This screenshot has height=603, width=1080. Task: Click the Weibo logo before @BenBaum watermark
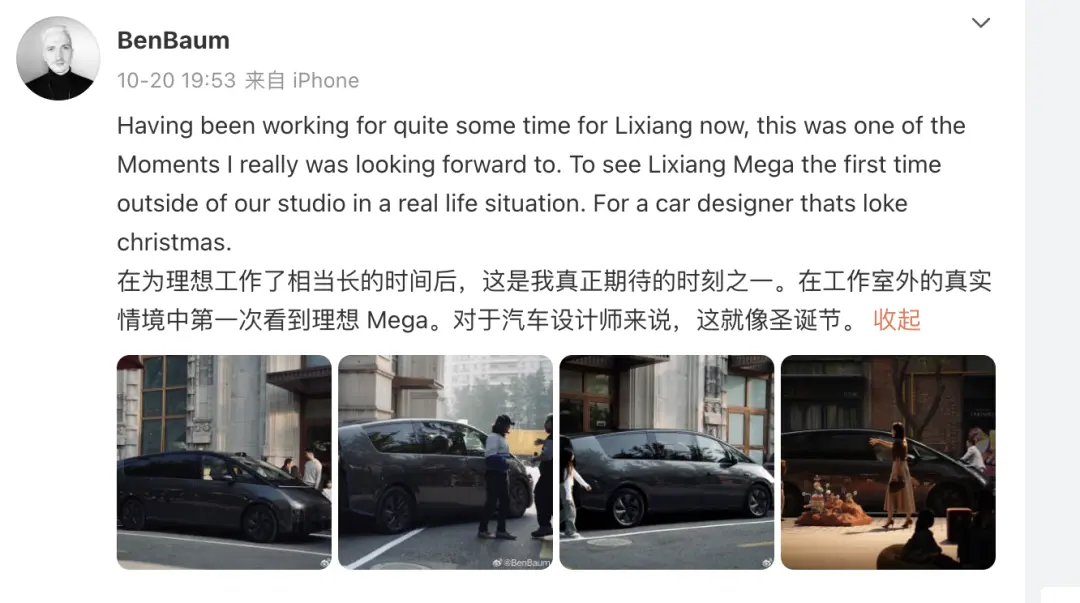[x=497, y=563]
